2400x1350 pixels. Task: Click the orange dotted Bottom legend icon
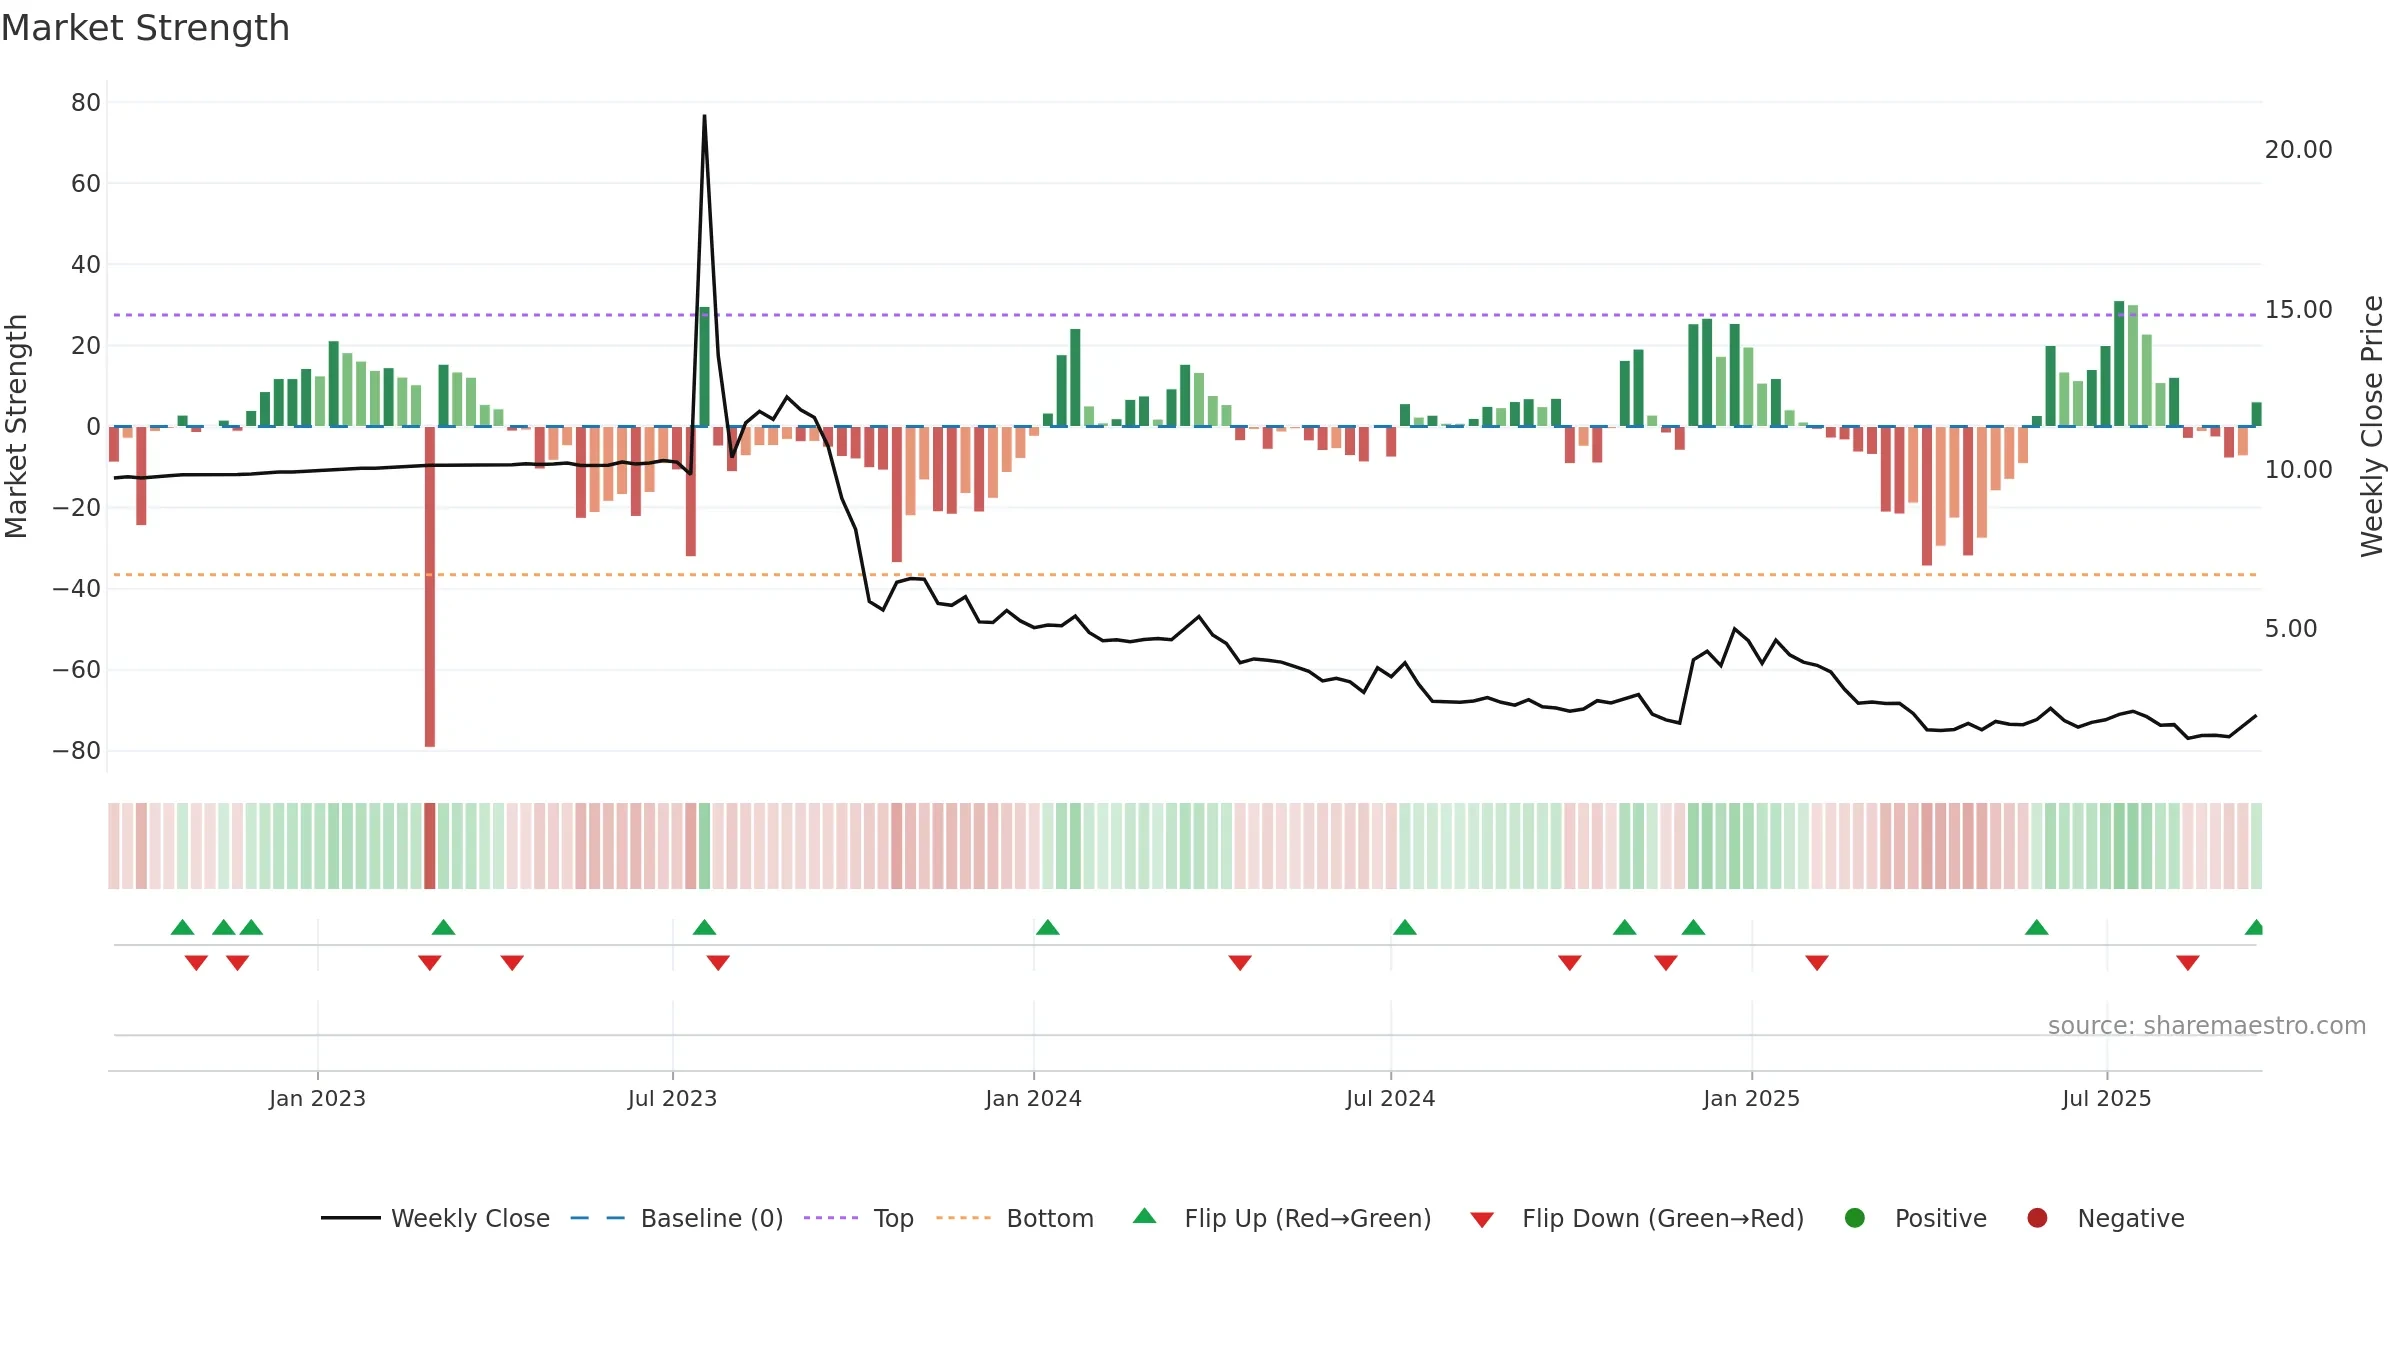tap(964, 1218)
